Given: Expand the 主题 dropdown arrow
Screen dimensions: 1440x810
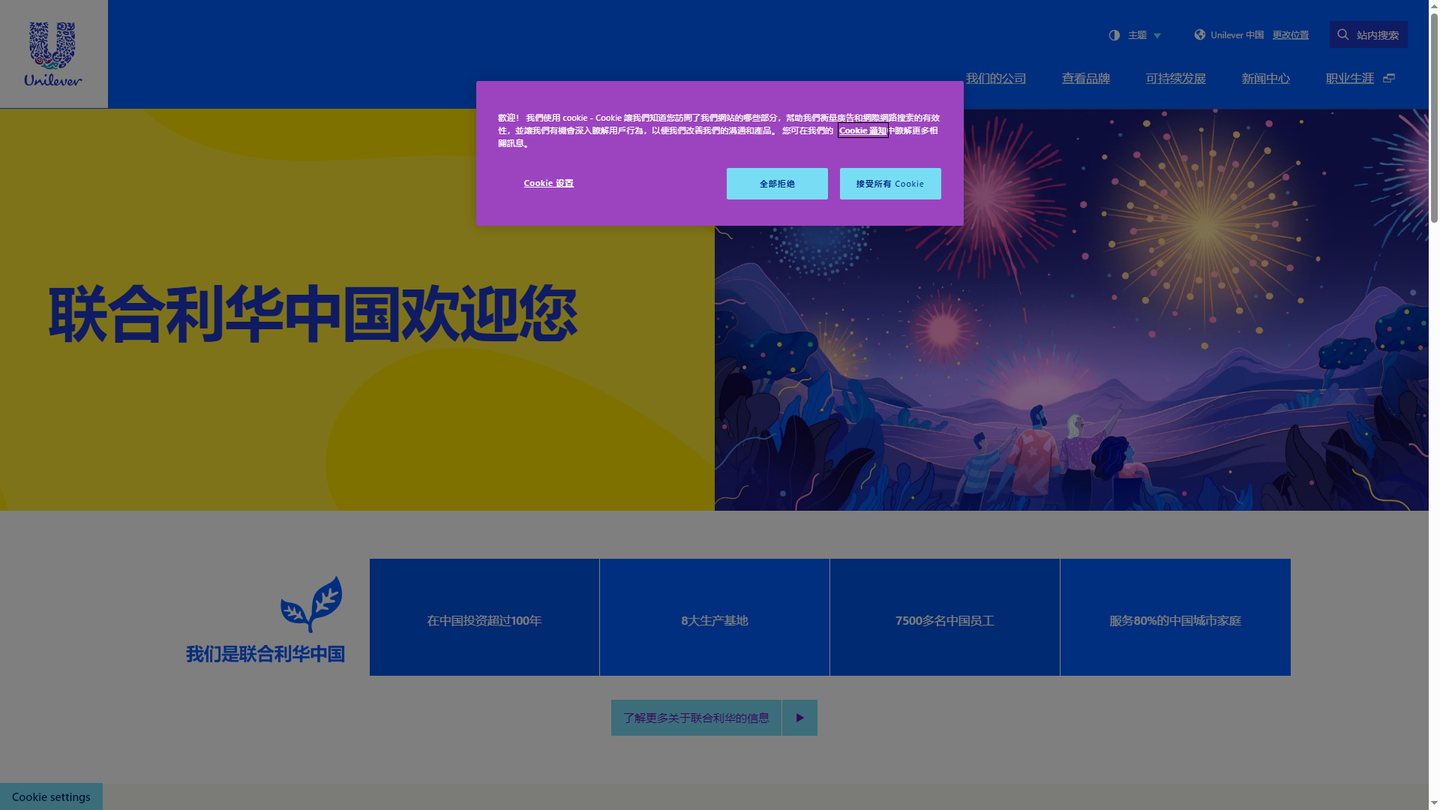Looking at the screenshot, I should pyautogui.click(x=1157, y=36).
